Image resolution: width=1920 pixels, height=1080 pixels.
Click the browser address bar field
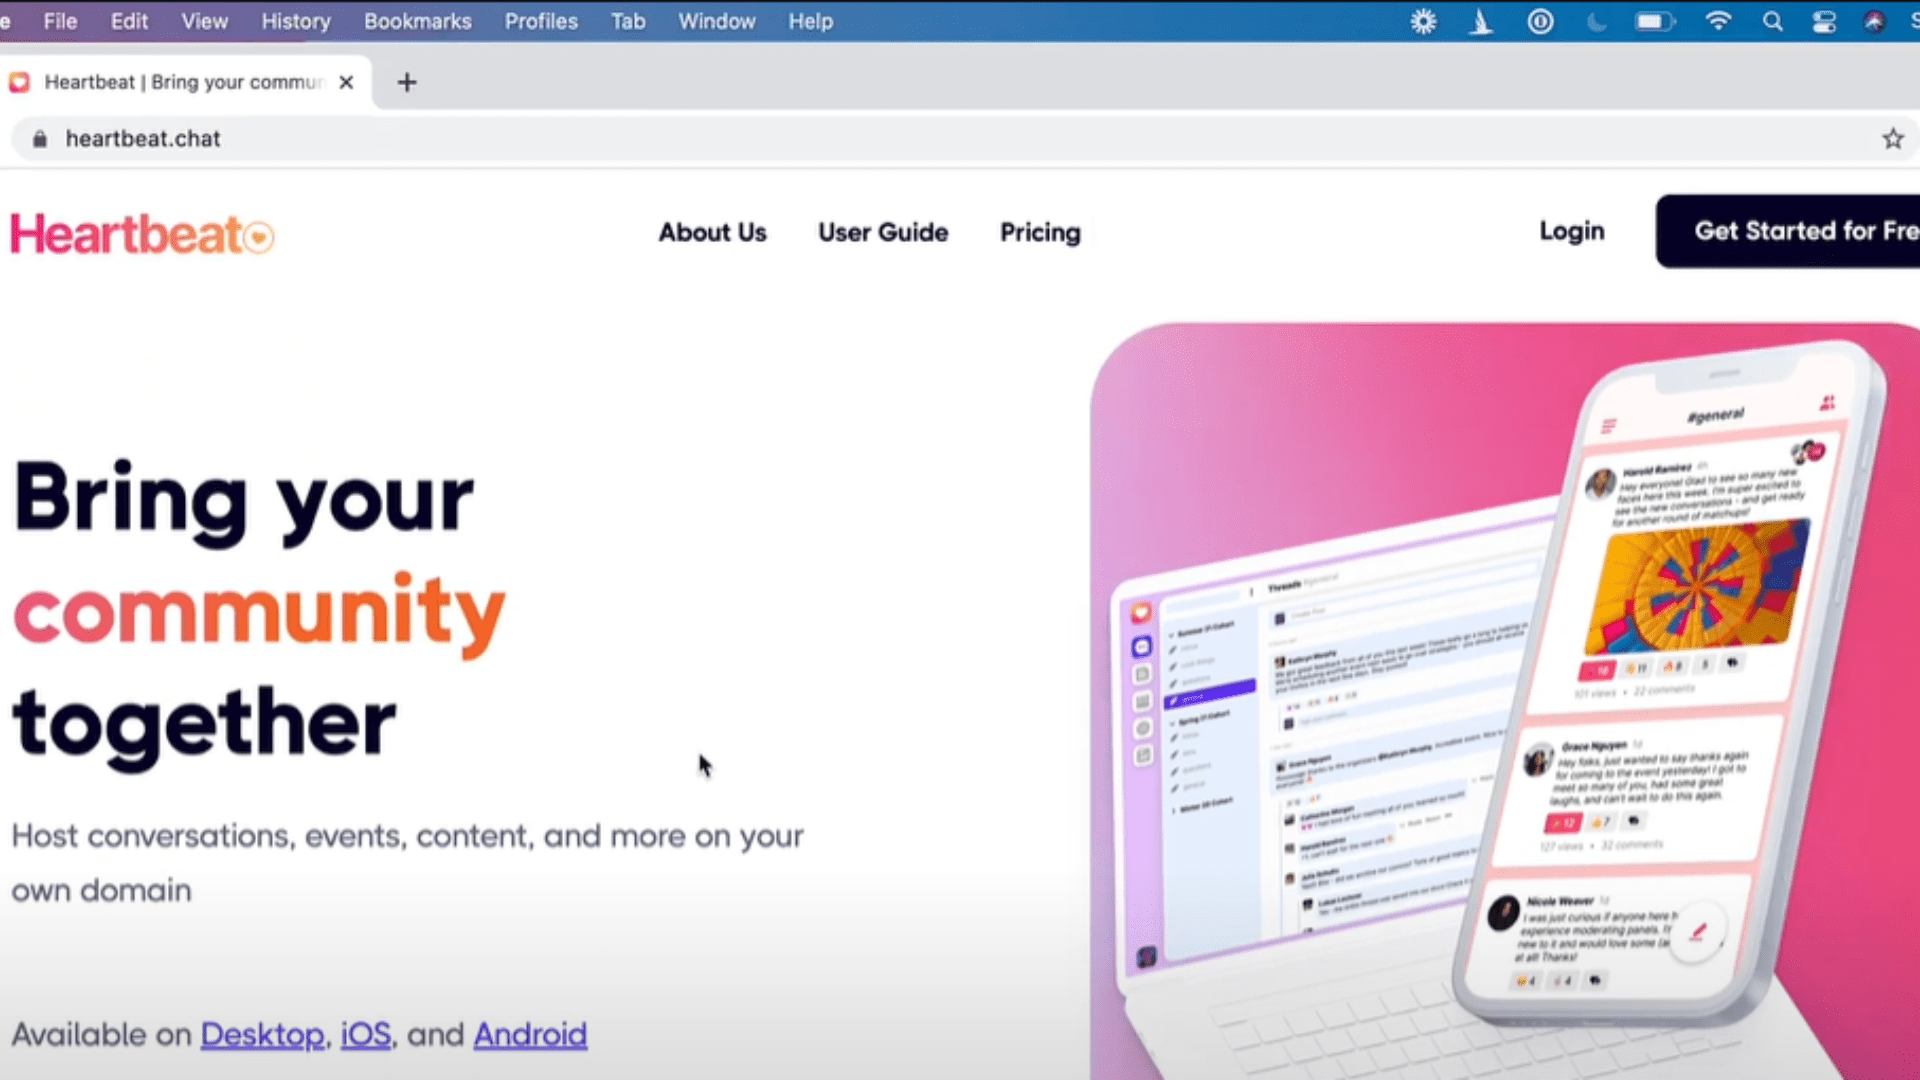pos(960,137)
